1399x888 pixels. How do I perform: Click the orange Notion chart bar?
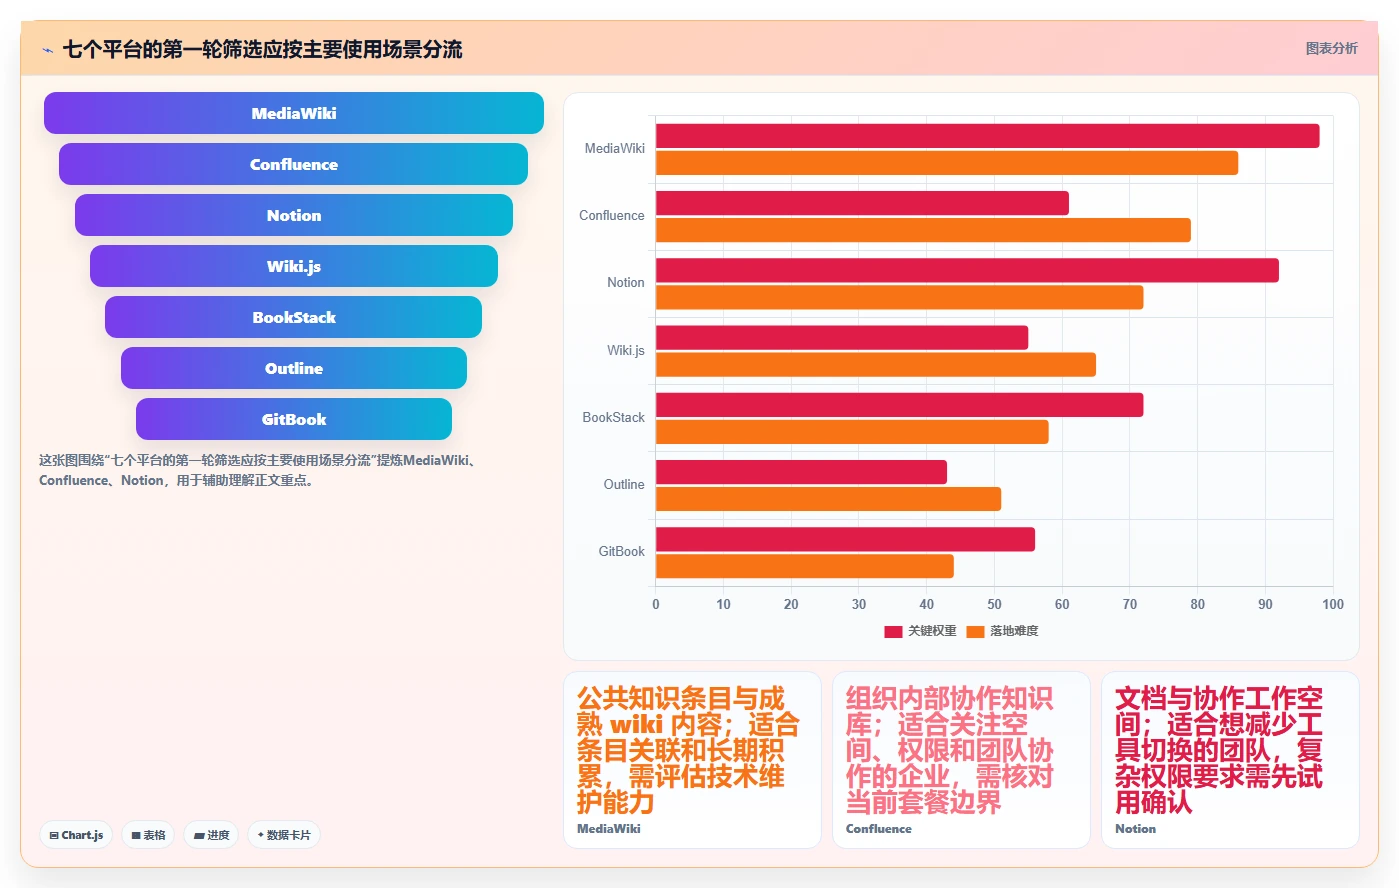[899, 297]
